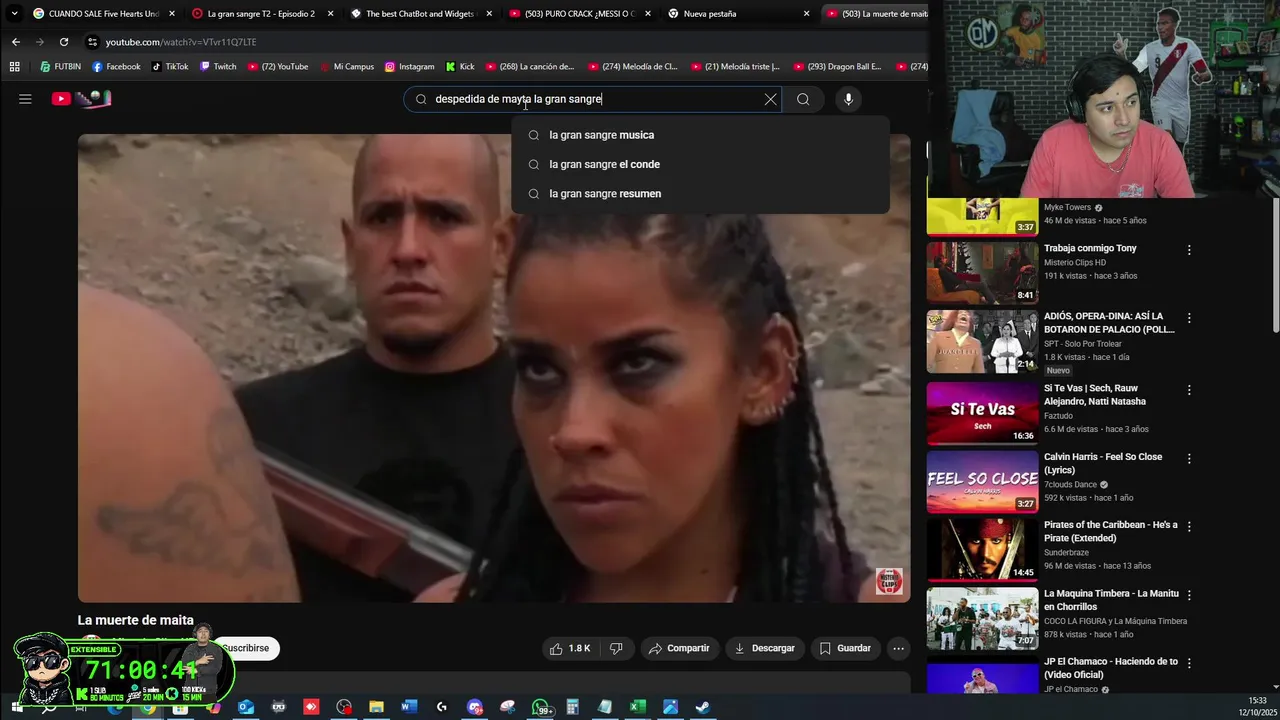Click the page vertical scrollbar
This screenshot has height=720, width=1280.
(1274, 265)
